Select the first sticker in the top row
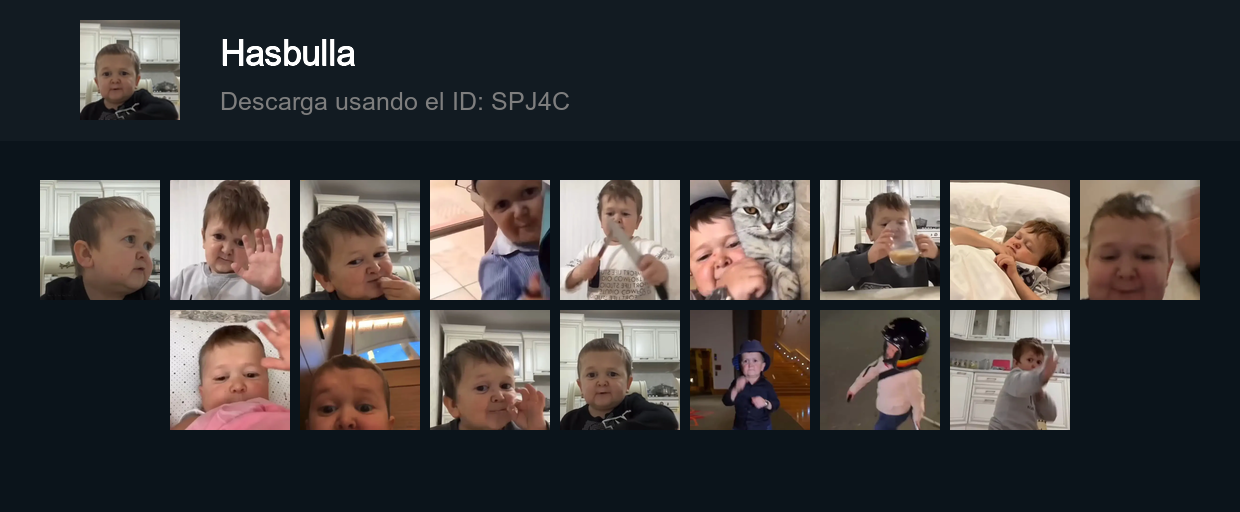This screenshot has height=512, width=1240. pyautogui.click(x=100, y=240)
